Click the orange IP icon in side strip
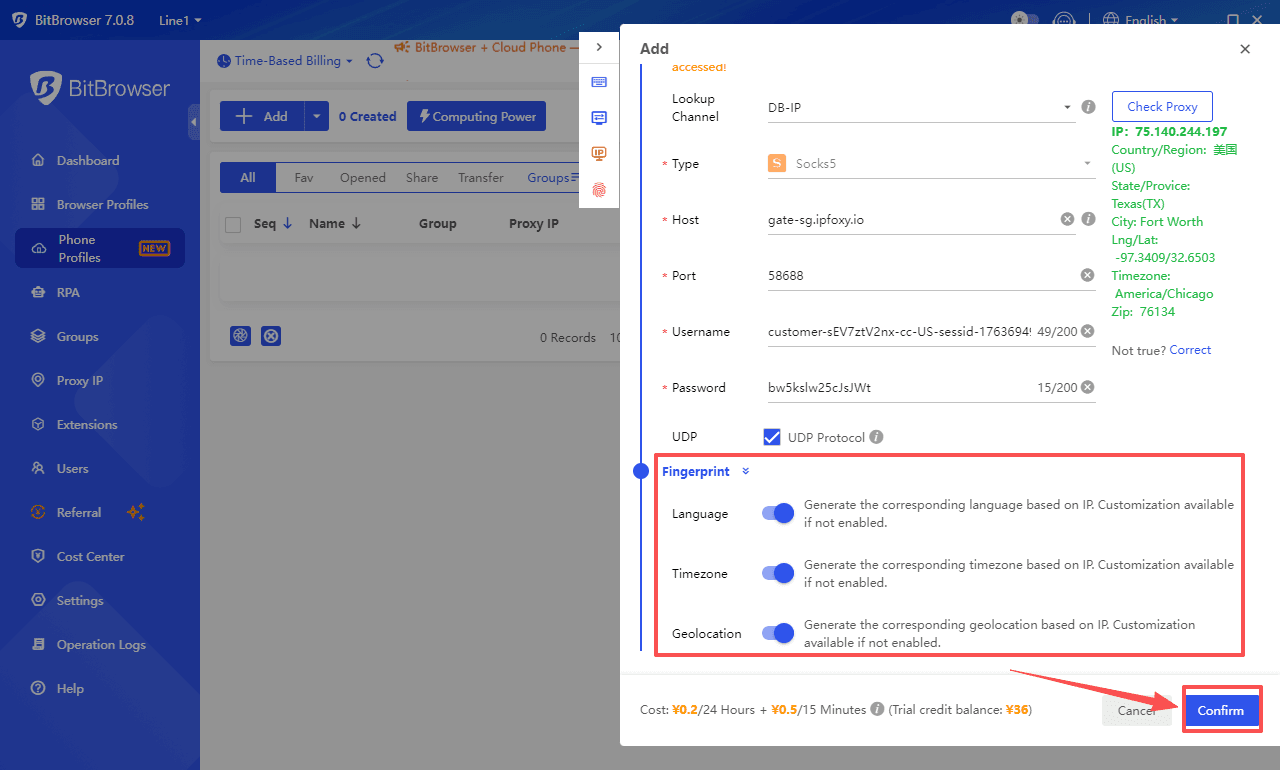1280x770 pixels. pyautogui.click(x=599, y=153)
